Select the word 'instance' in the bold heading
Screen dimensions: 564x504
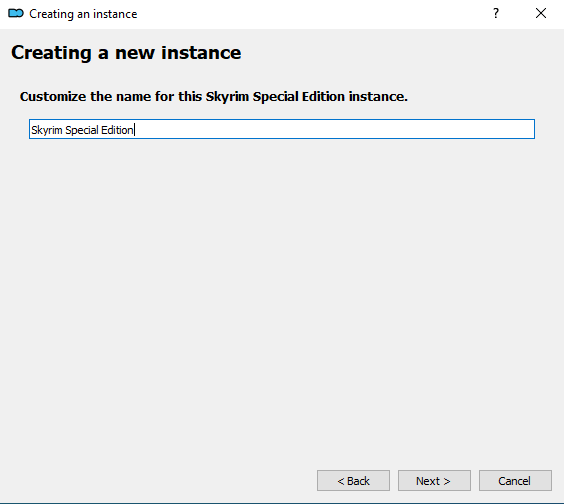click(201, 53)
